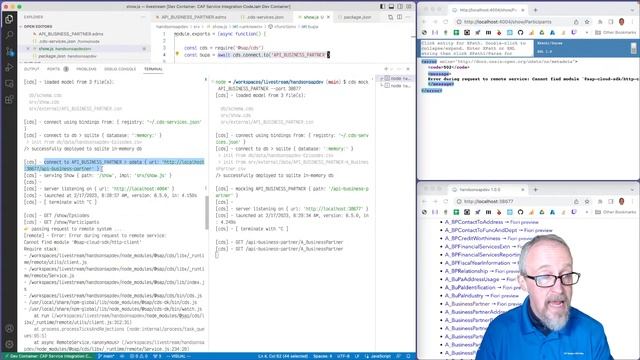The image size is (640, 360).
Task: Open the Explorer view in the activity bar
Action: click(9, 19)
